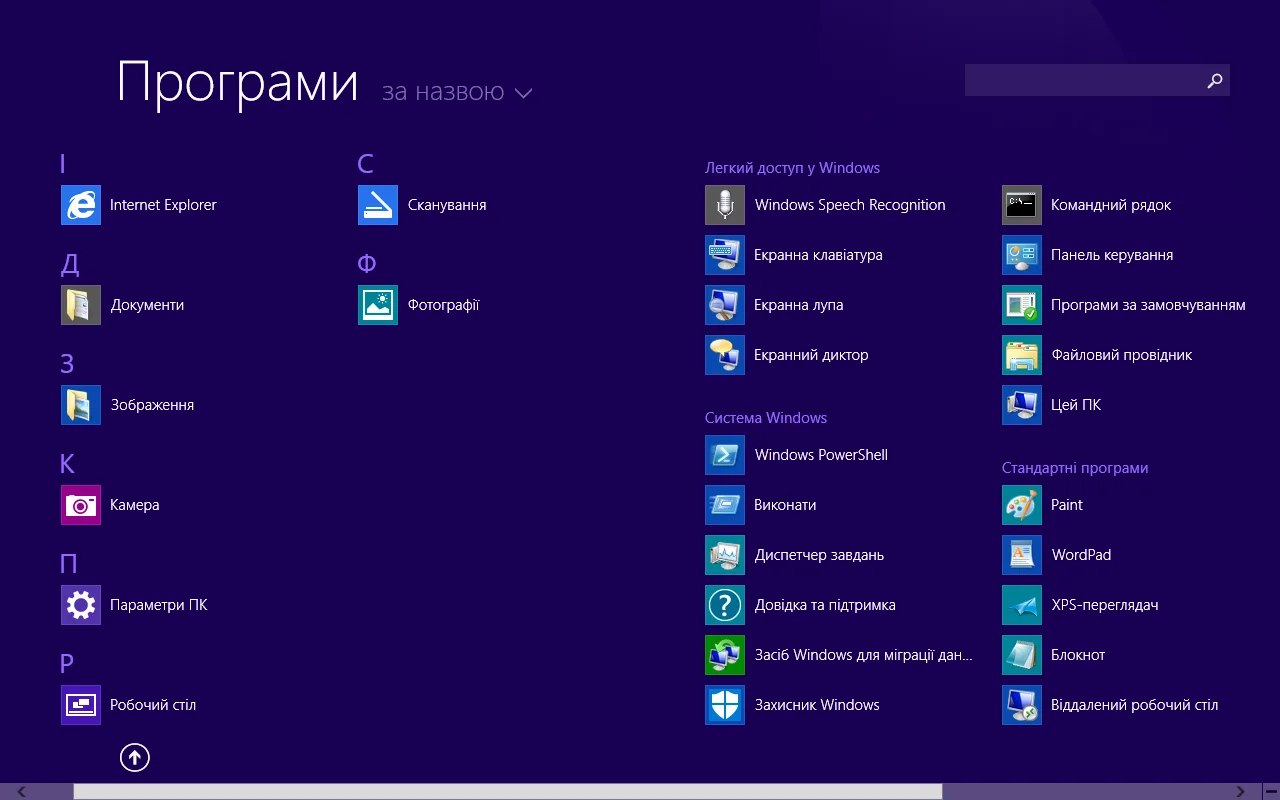Screen dimensions: 1280x800
Task: Launch Paint from Стандартні програми
Action: coord(1022,505)
